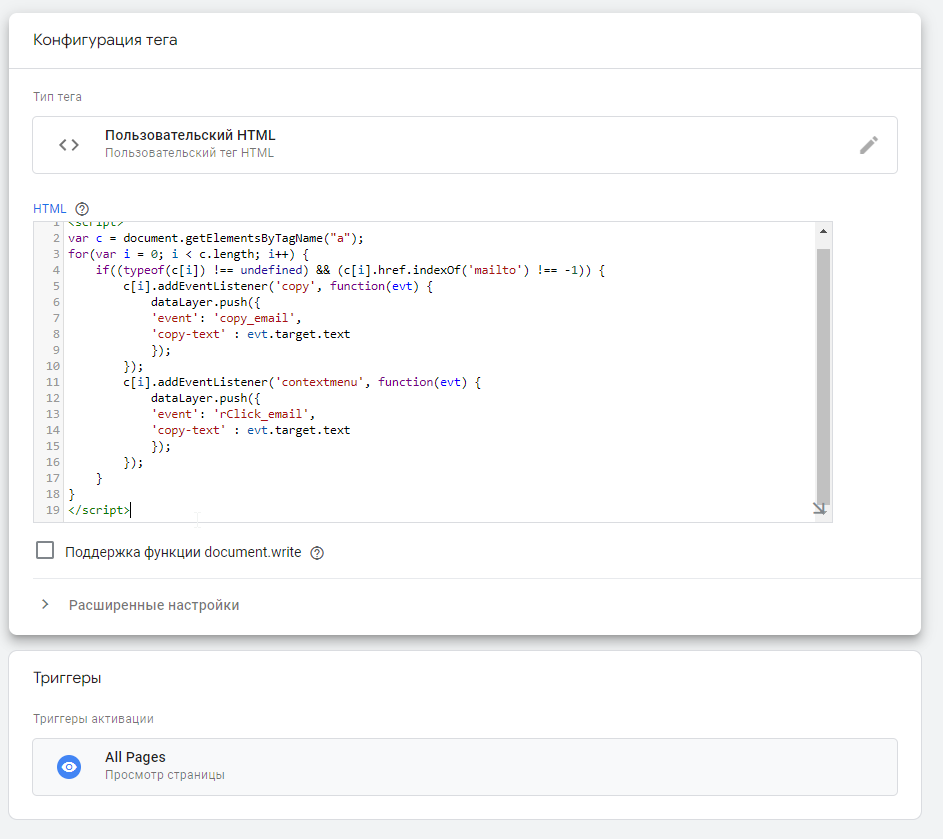
Task: Click the for loop code line
Action: tap(188, 254)
